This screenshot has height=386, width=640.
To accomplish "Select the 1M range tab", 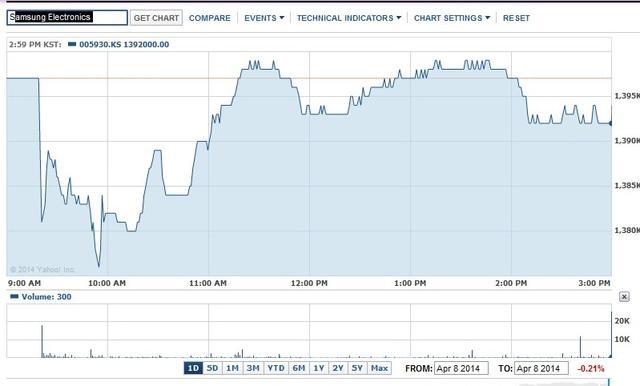I will tap(232, 368).
